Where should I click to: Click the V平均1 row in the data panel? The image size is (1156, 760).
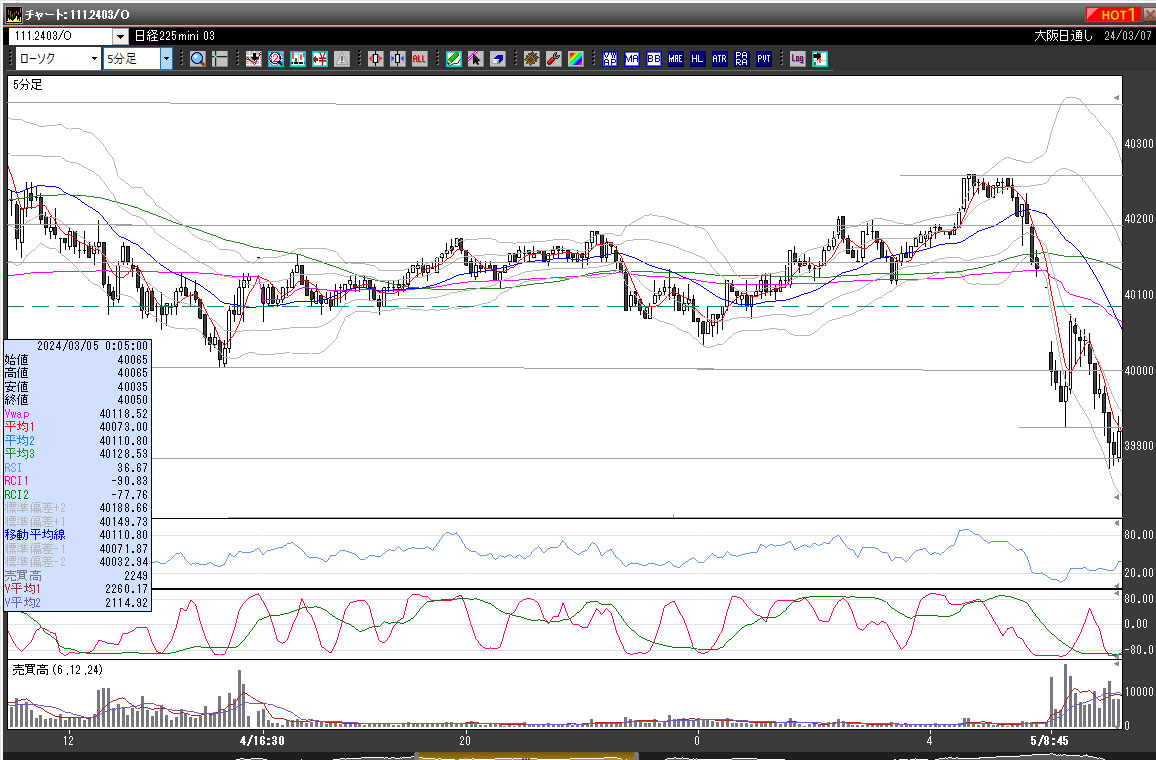coord(77,589)
